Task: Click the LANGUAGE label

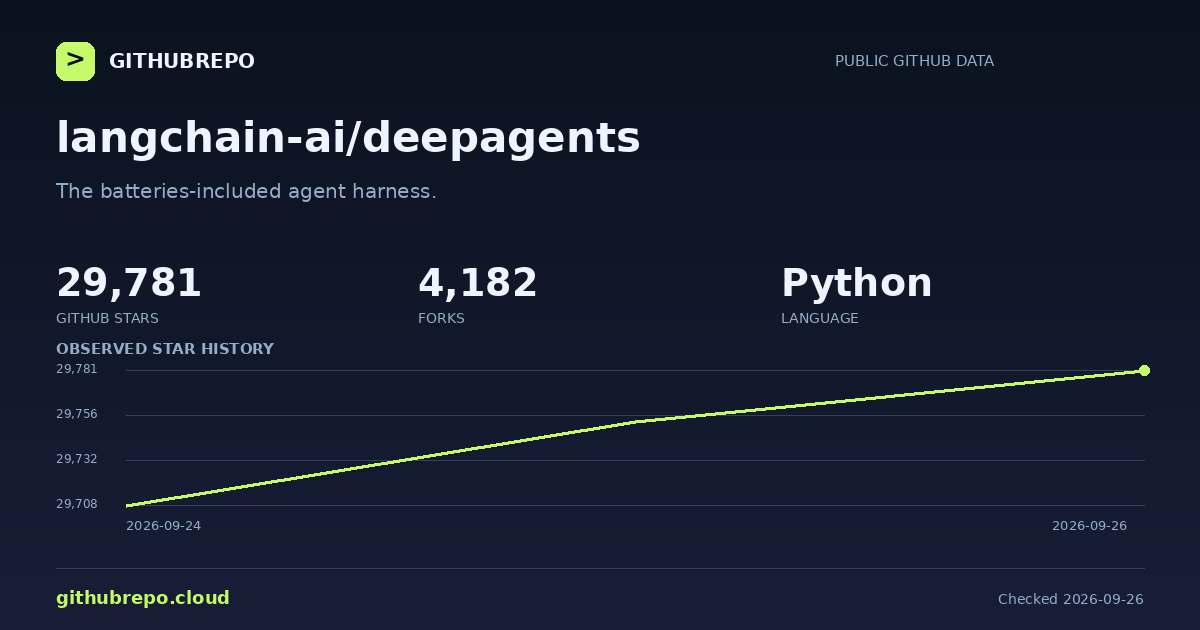Action: pyautogui.click(x=820, y=319)
